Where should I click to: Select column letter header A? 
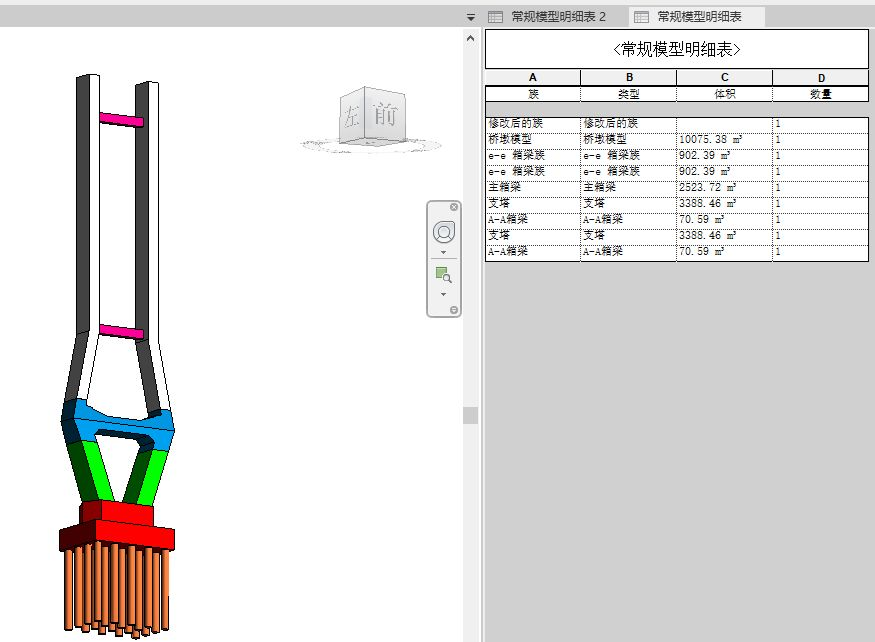[533, 78]
